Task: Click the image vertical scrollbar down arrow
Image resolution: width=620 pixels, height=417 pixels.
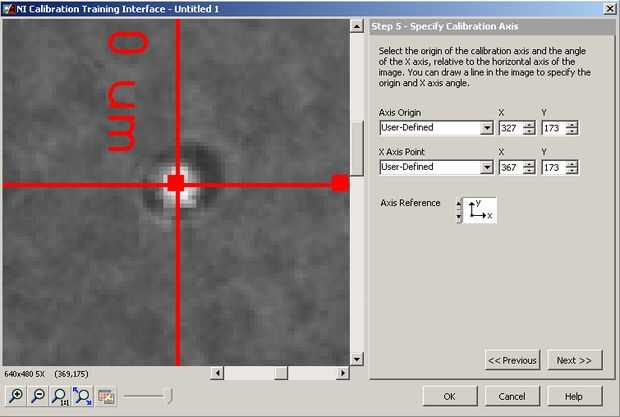Action: pos(357,359)
